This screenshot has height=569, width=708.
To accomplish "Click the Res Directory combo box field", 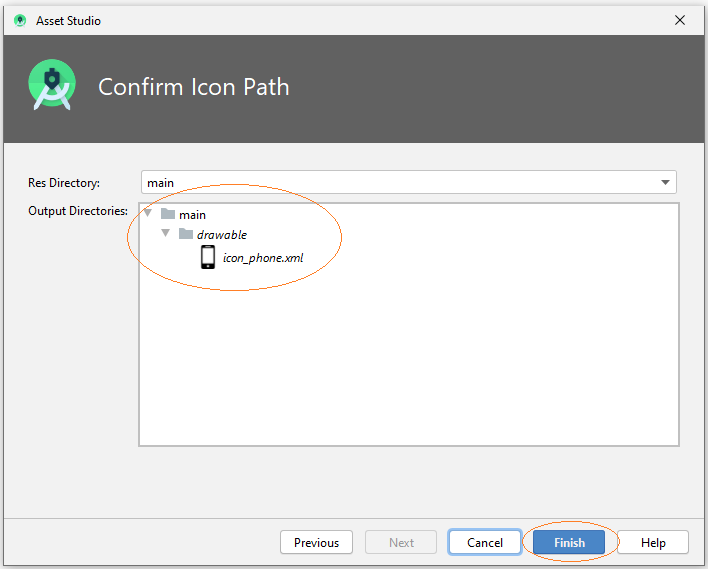I will (x=409, y=182).
